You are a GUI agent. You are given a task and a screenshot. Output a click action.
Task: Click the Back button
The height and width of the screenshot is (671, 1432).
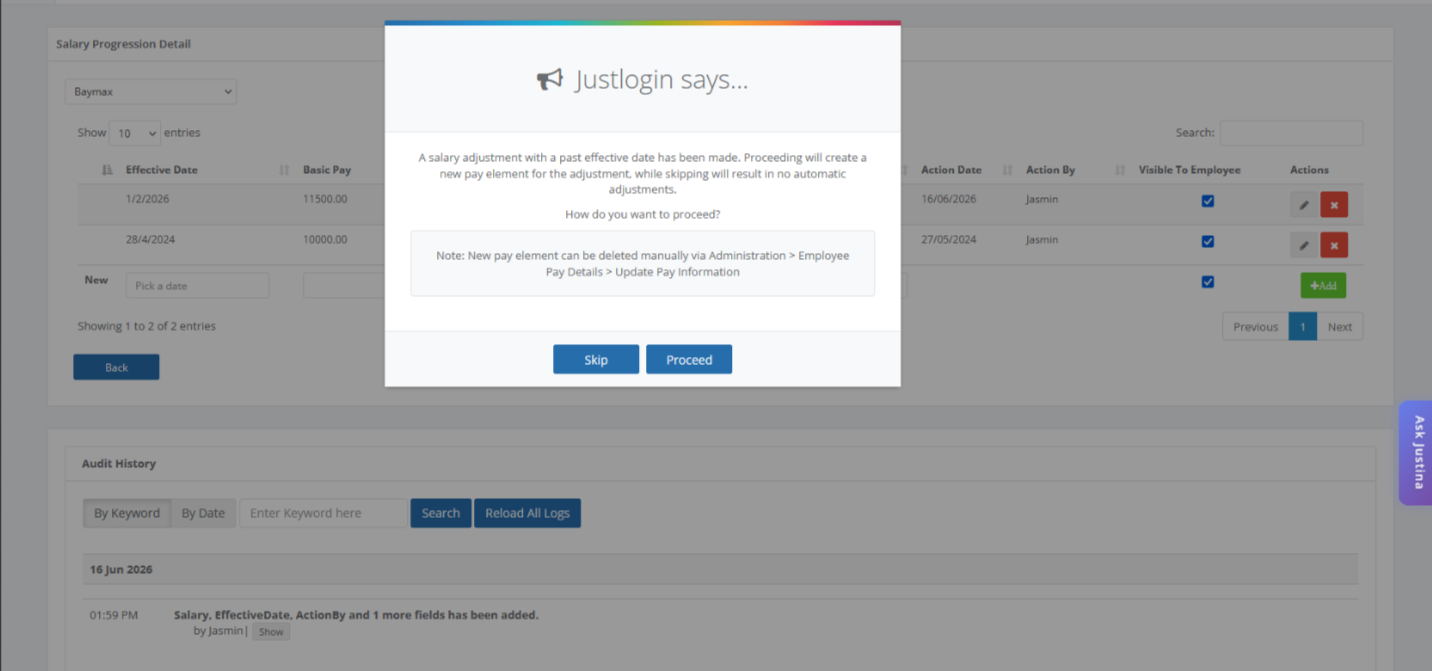pyautogui.click(x=116, y=367)
